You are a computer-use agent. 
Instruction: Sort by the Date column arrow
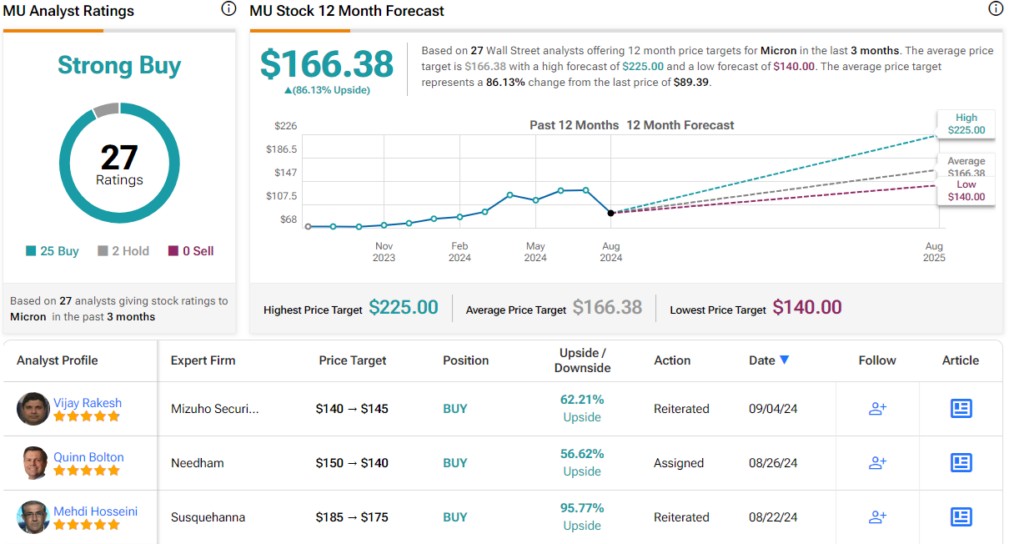pos(784,360)
